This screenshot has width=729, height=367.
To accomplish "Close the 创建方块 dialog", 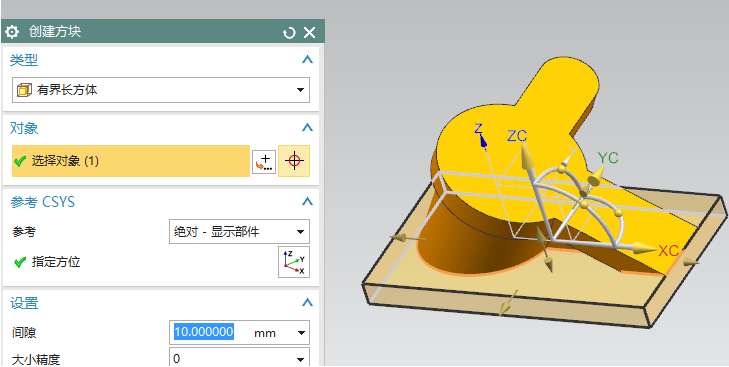I will pos(310,33).
